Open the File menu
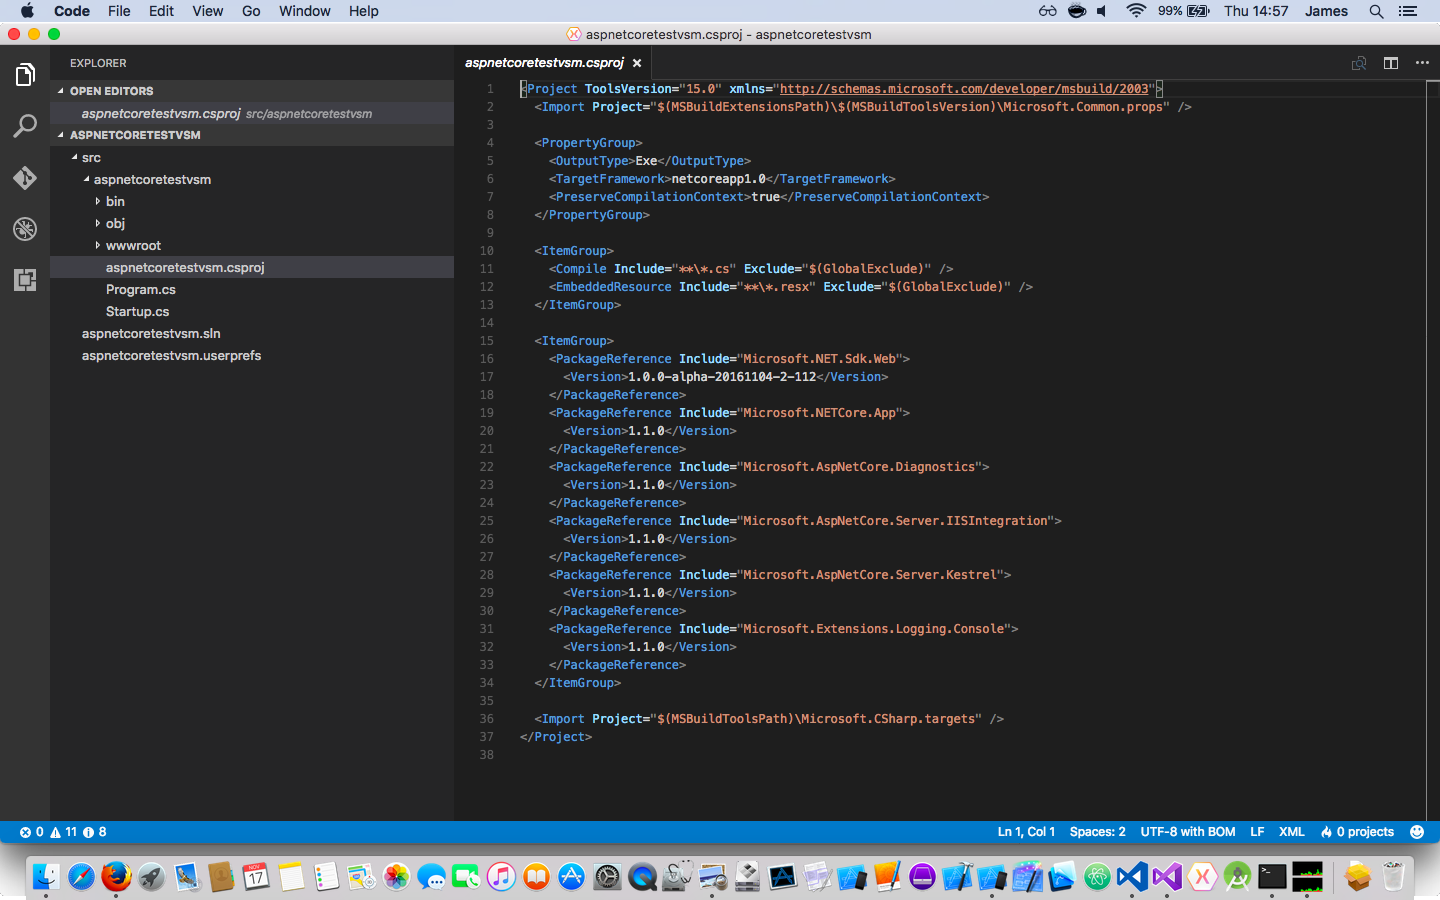This screenshot has height=900, width=1440. [119, 11]
